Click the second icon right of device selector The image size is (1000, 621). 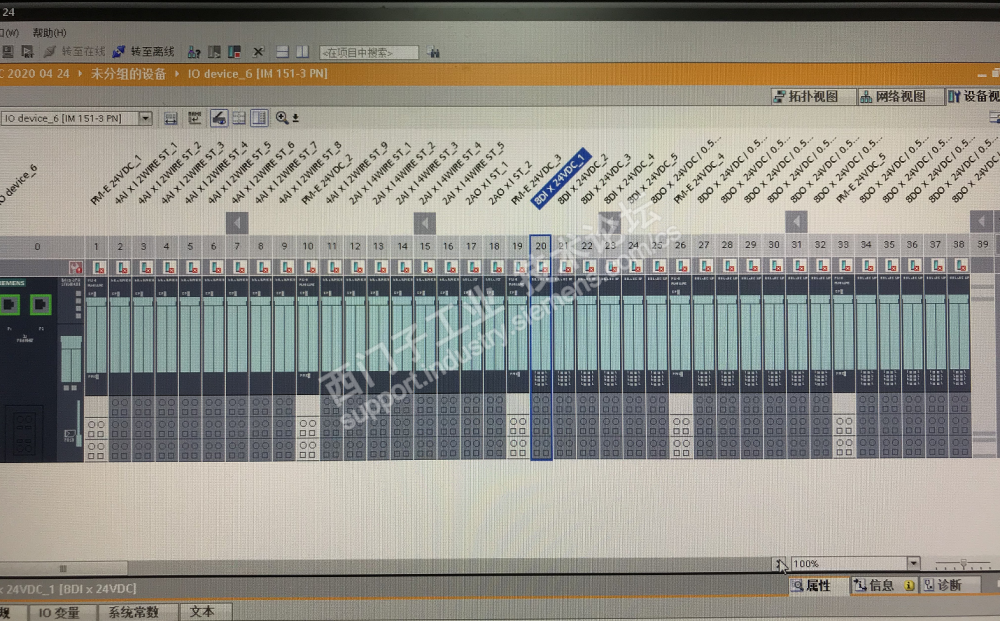click(x=195, y=118)
